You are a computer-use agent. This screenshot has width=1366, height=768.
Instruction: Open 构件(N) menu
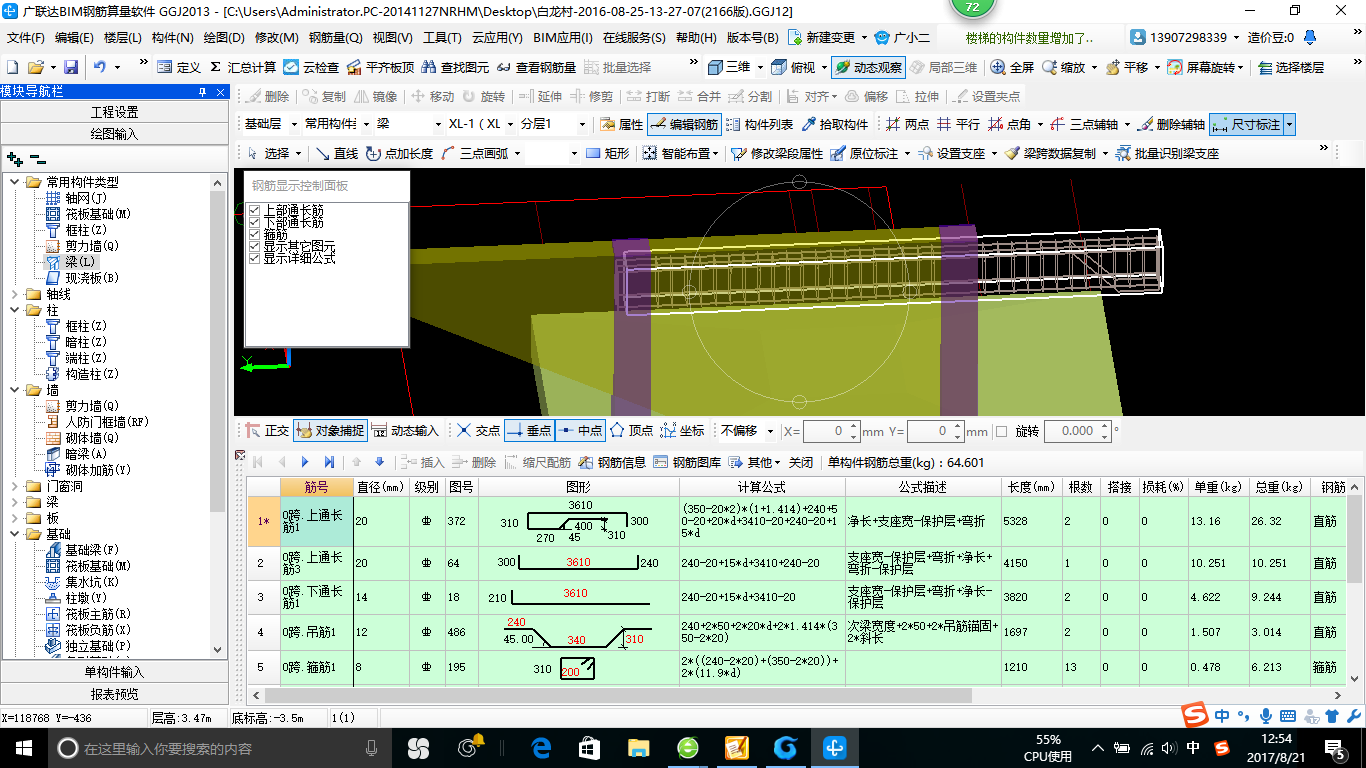[172, 38]
